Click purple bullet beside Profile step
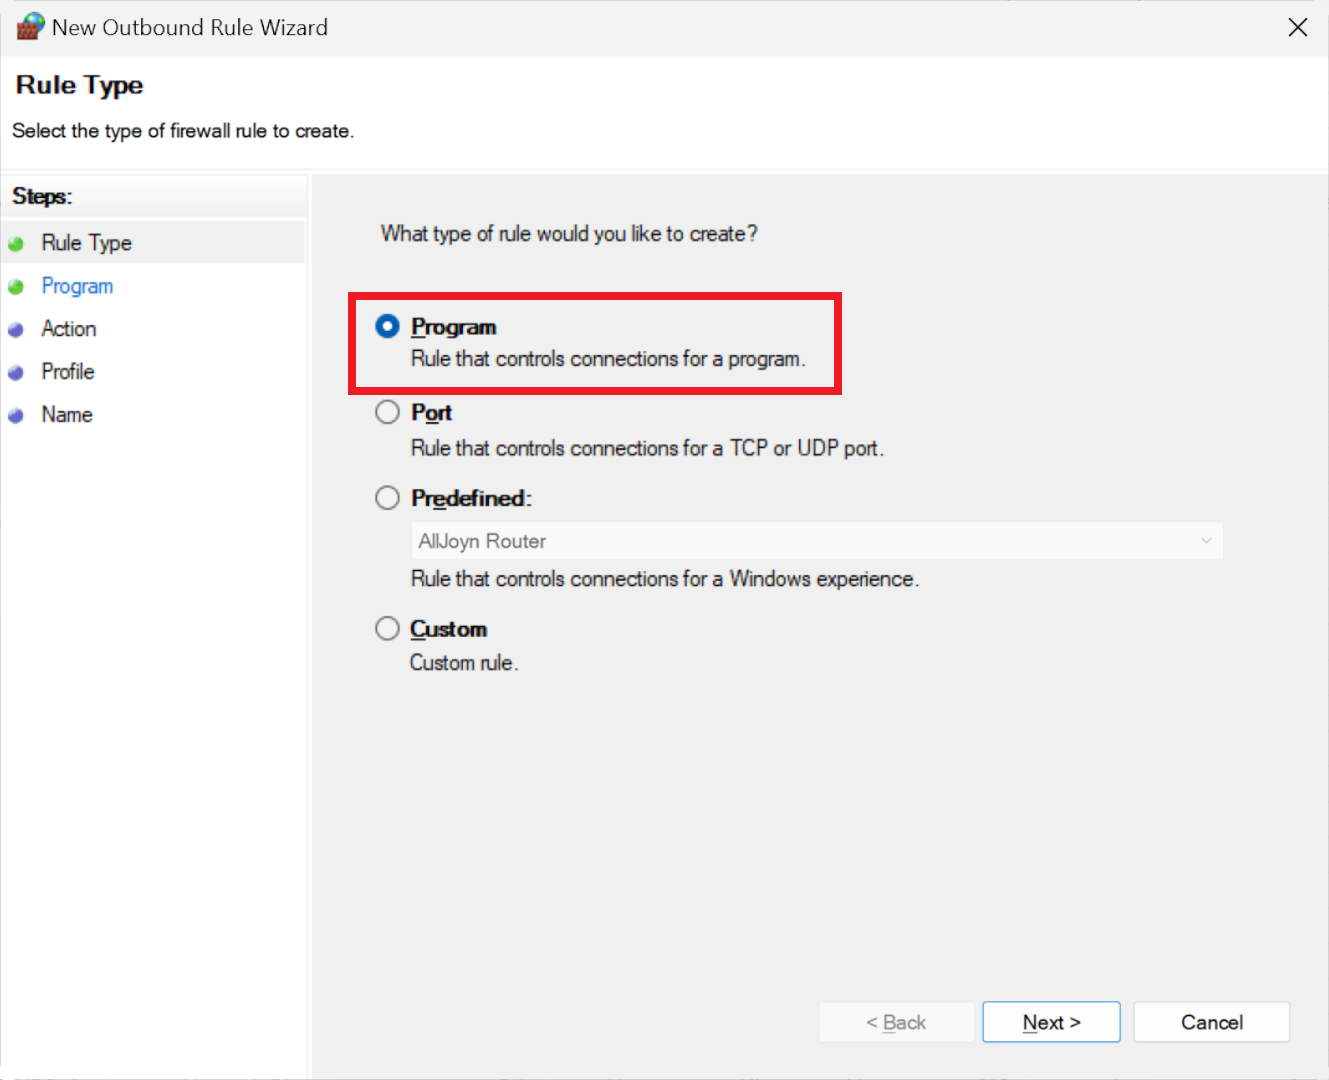Image resolution: width=1329 pixels, height=1080 pixels. point(16,373)
